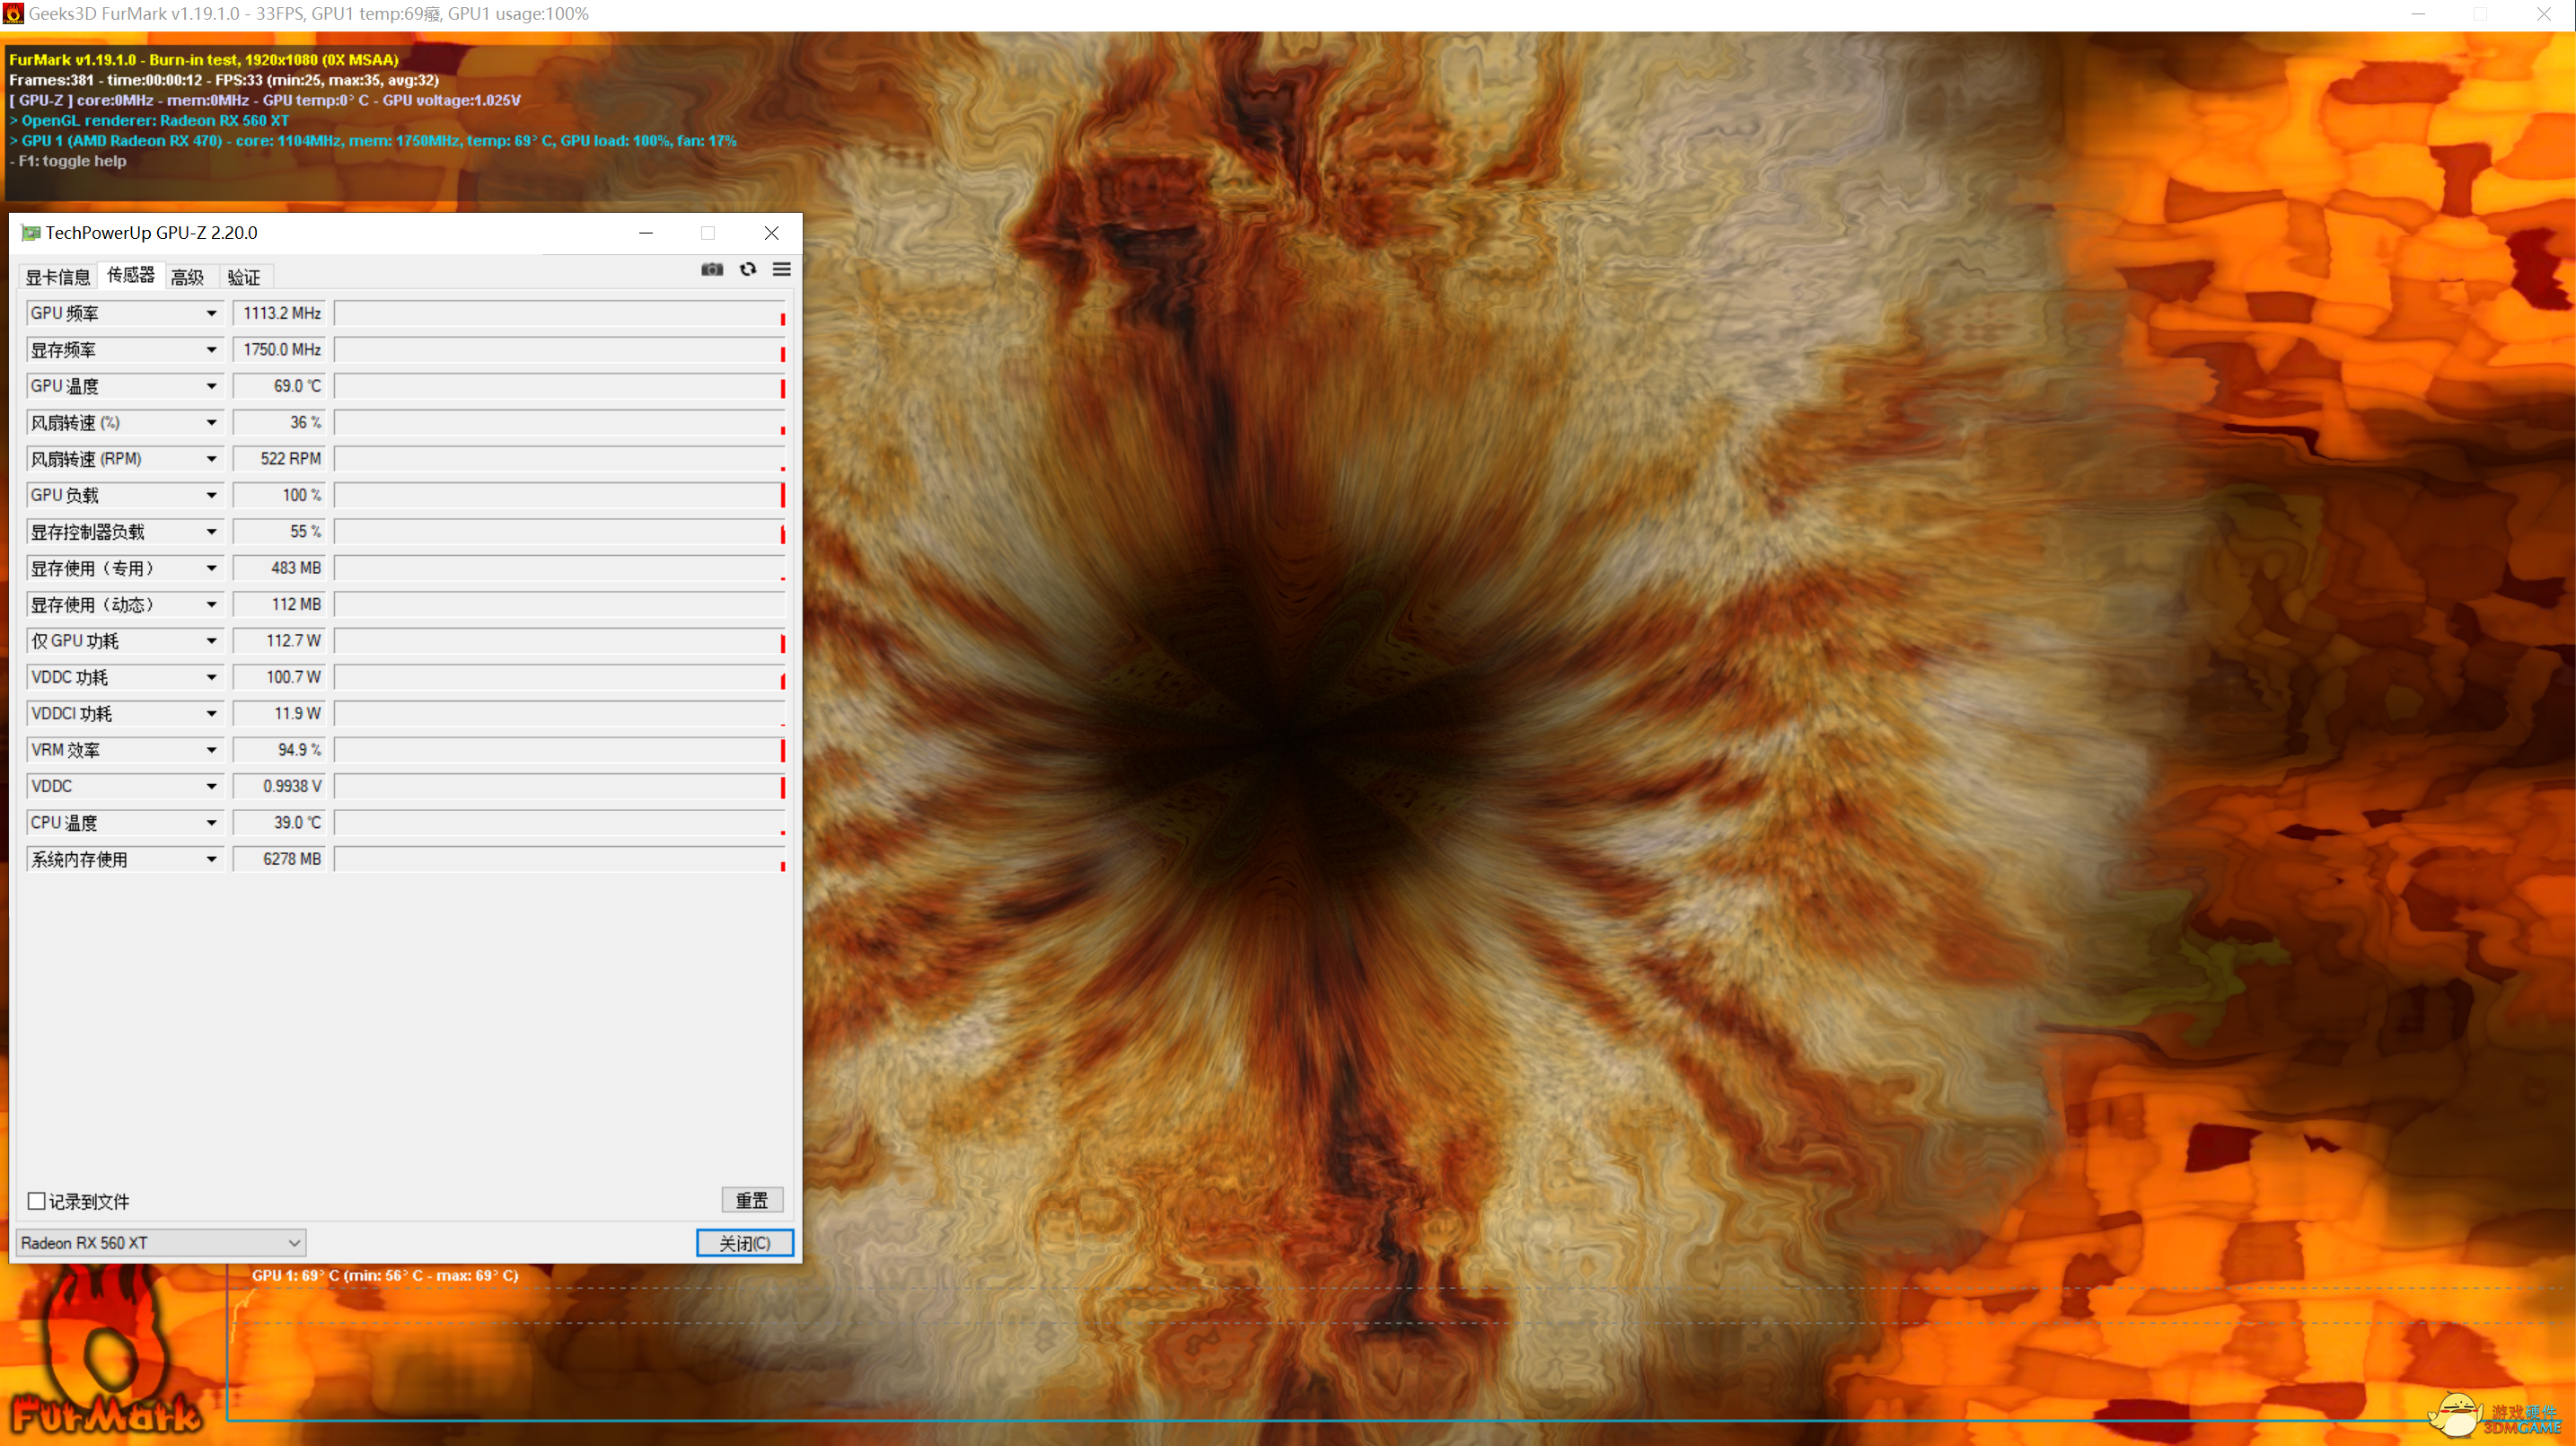Click the 0.9938 V value field
The width and height of the screenshot is (2576, 1446).
point(279,786)
